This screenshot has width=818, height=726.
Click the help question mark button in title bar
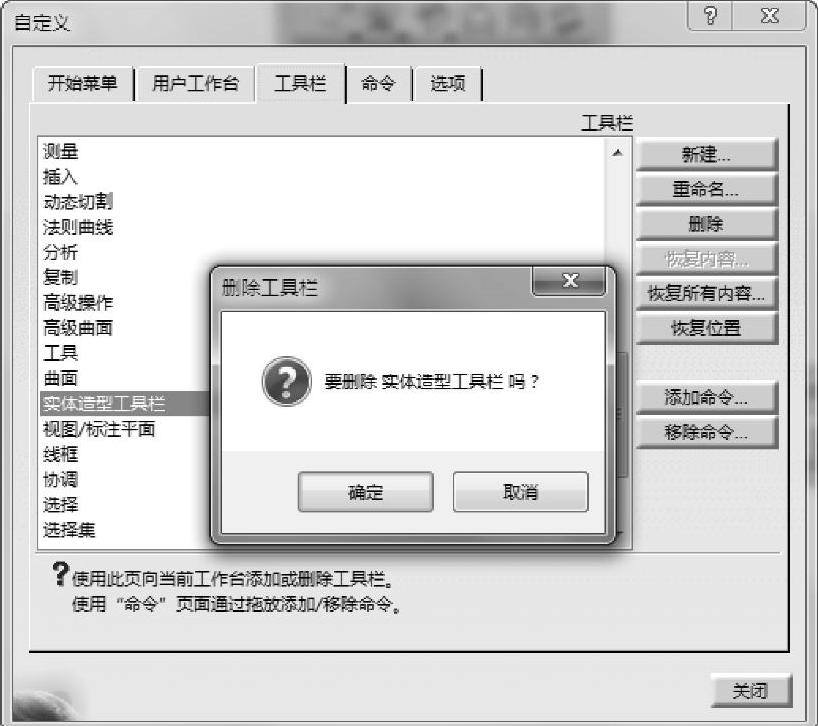coord(710,16)
